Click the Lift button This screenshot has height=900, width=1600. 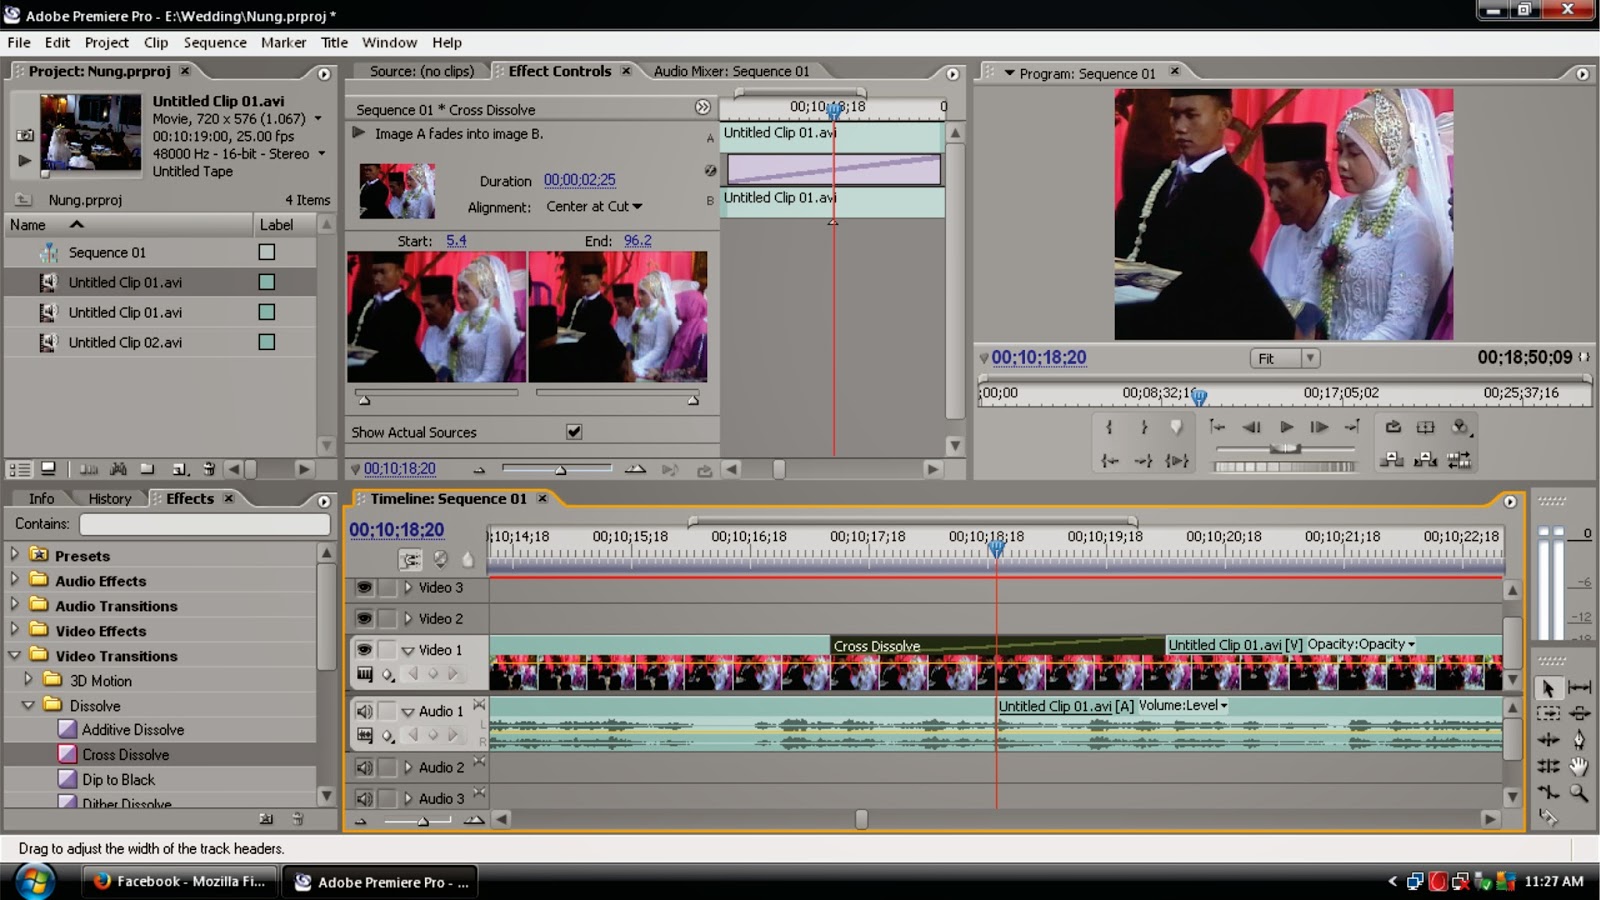1391,460
